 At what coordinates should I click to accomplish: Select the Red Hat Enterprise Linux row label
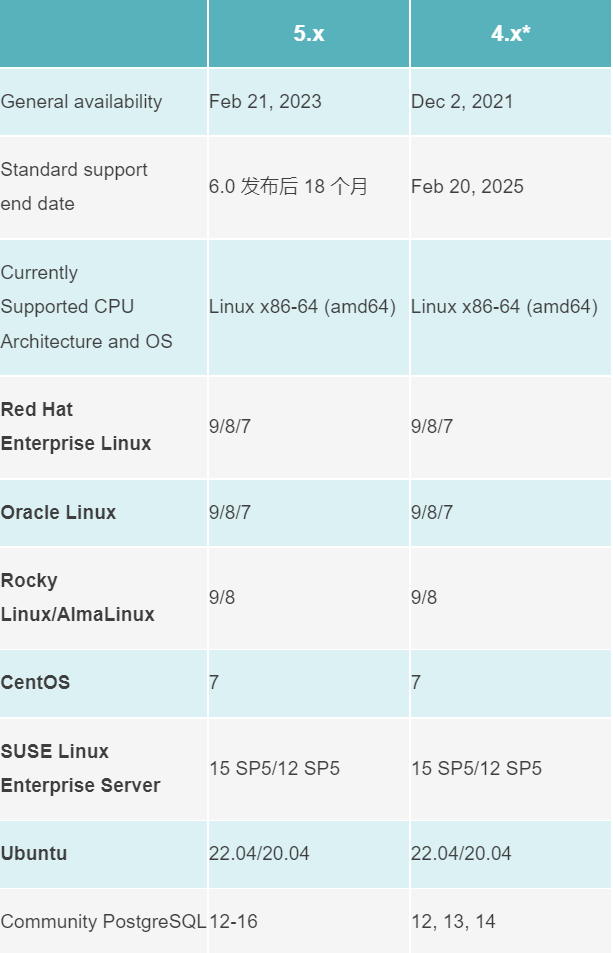coord(76,427)
